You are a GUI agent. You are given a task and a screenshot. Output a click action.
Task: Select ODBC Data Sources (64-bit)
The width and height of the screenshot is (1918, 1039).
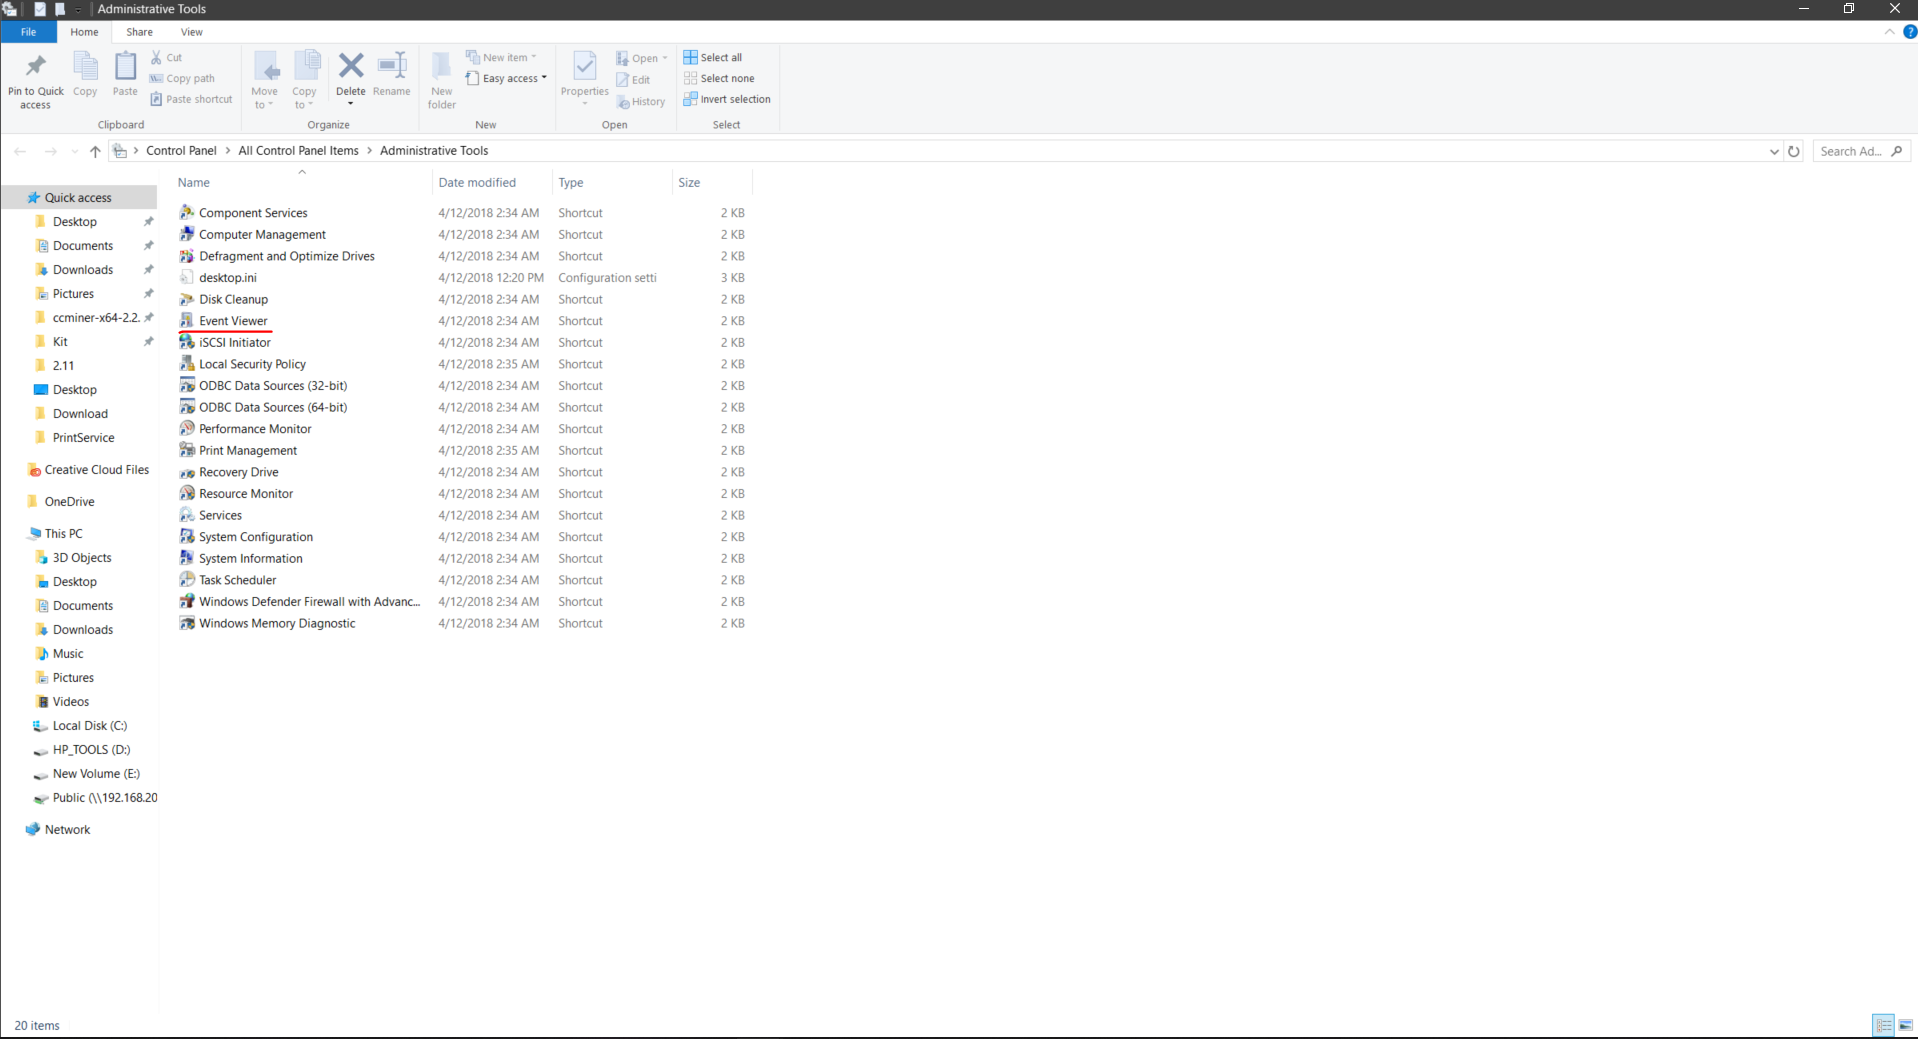click(x=272, y=407)
